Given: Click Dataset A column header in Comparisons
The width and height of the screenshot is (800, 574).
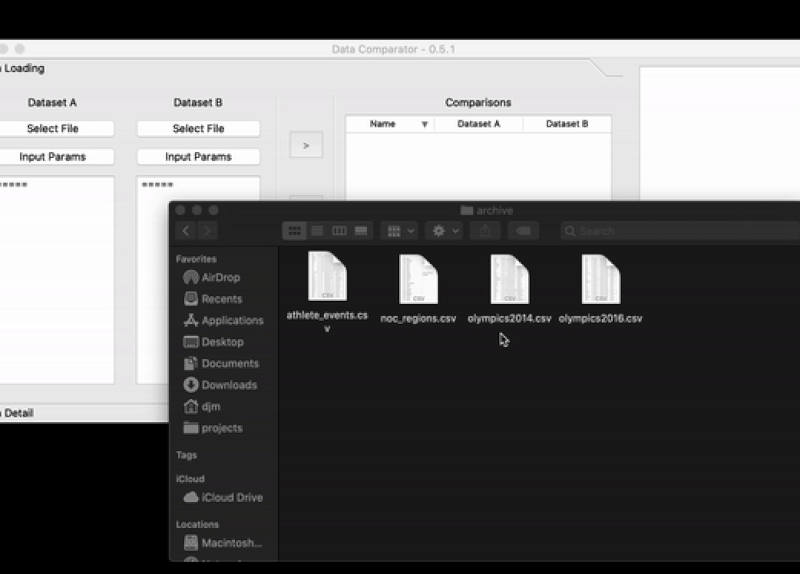Looking at the screenshot, I should [479, 124].
